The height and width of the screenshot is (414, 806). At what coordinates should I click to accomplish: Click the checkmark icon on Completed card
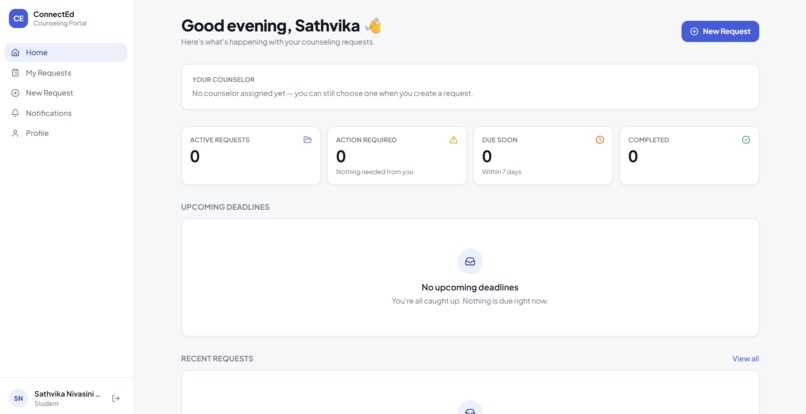746,139
